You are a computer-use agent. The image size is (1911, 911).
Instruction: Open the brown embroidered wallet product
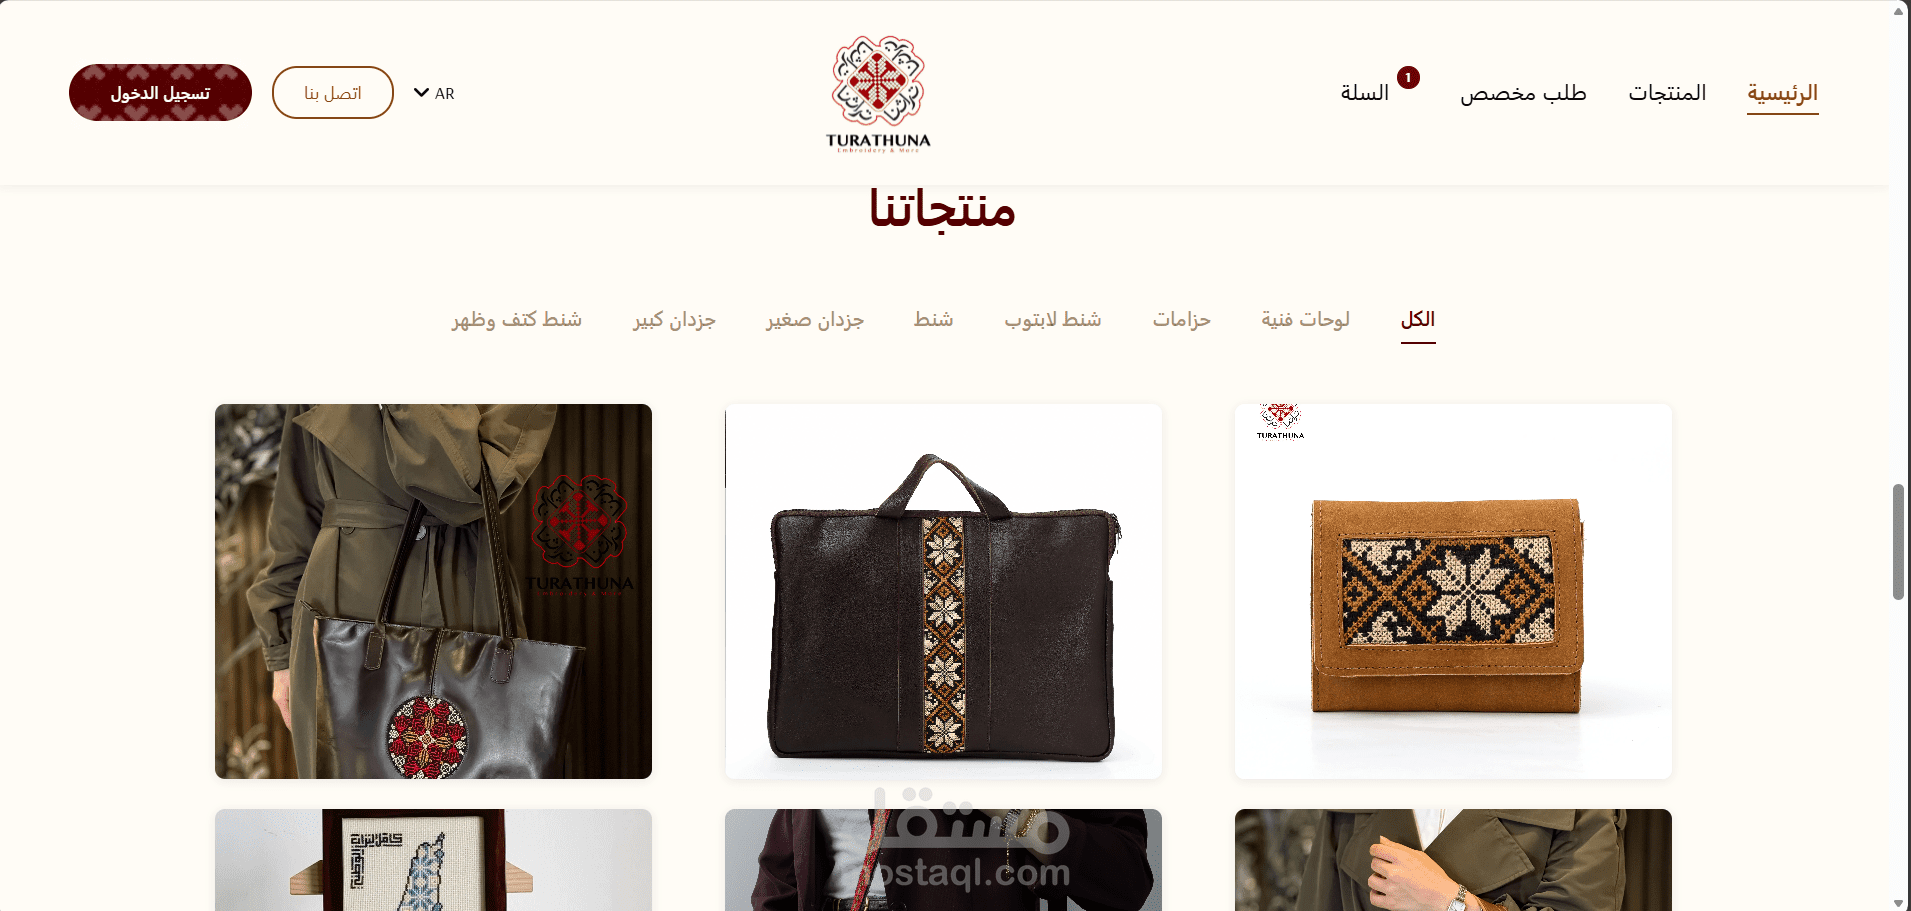tap(1453, 591)
